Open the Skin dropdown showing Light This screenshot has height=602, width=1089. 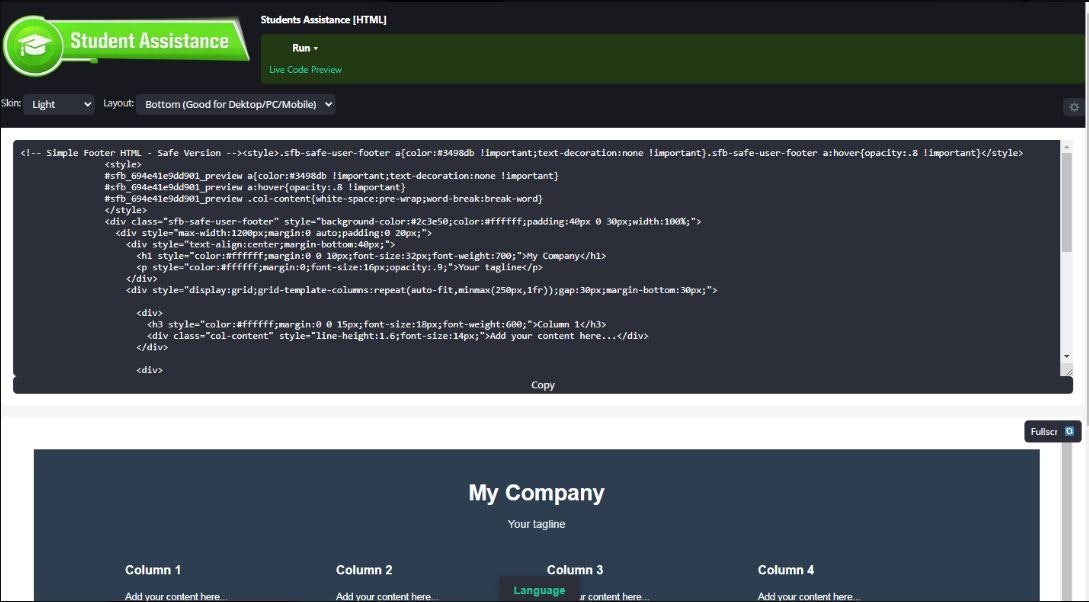tap(57, 104)
